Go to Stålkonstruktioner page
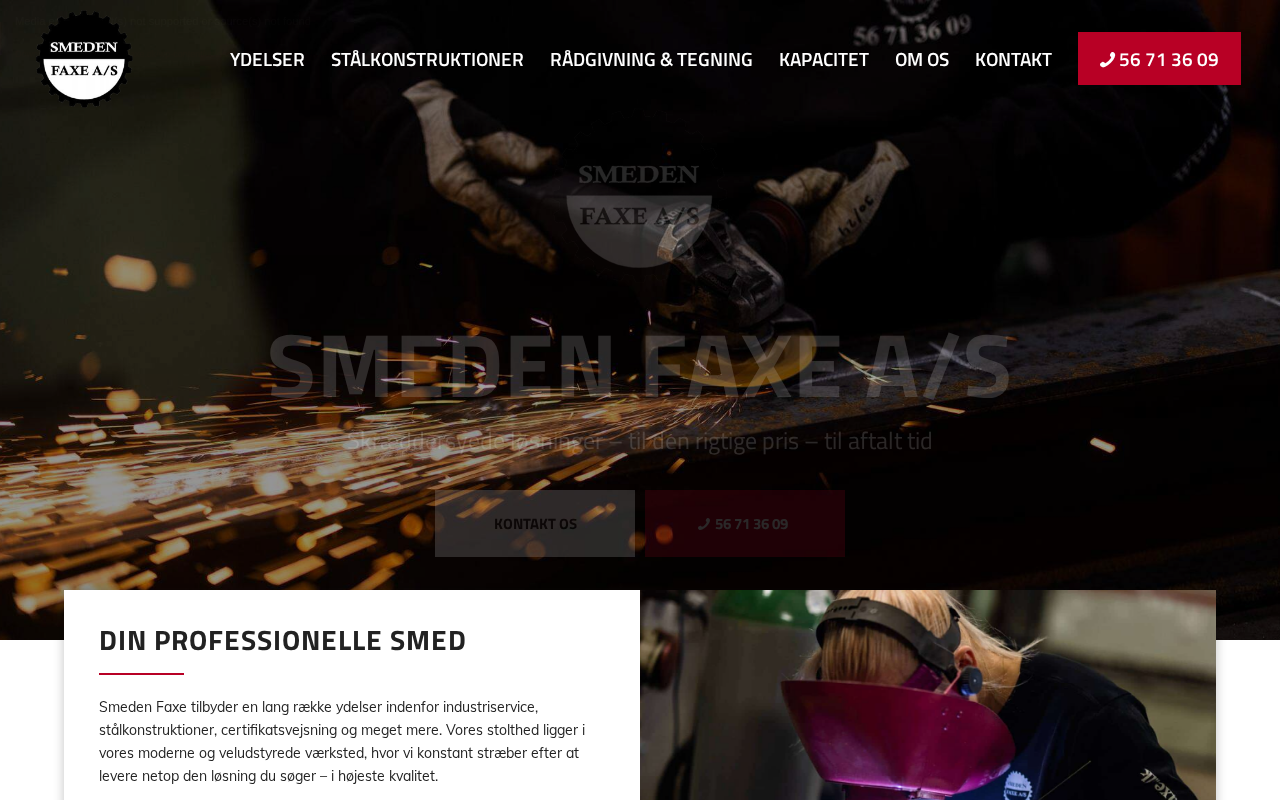 [427, 59]
